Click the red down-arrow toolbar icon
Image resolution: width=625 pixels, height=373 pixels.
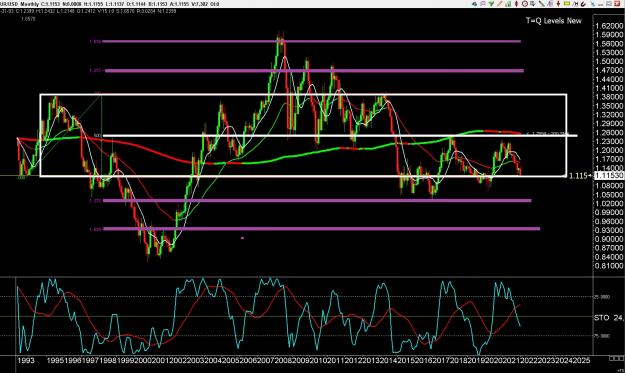[558, 4]
